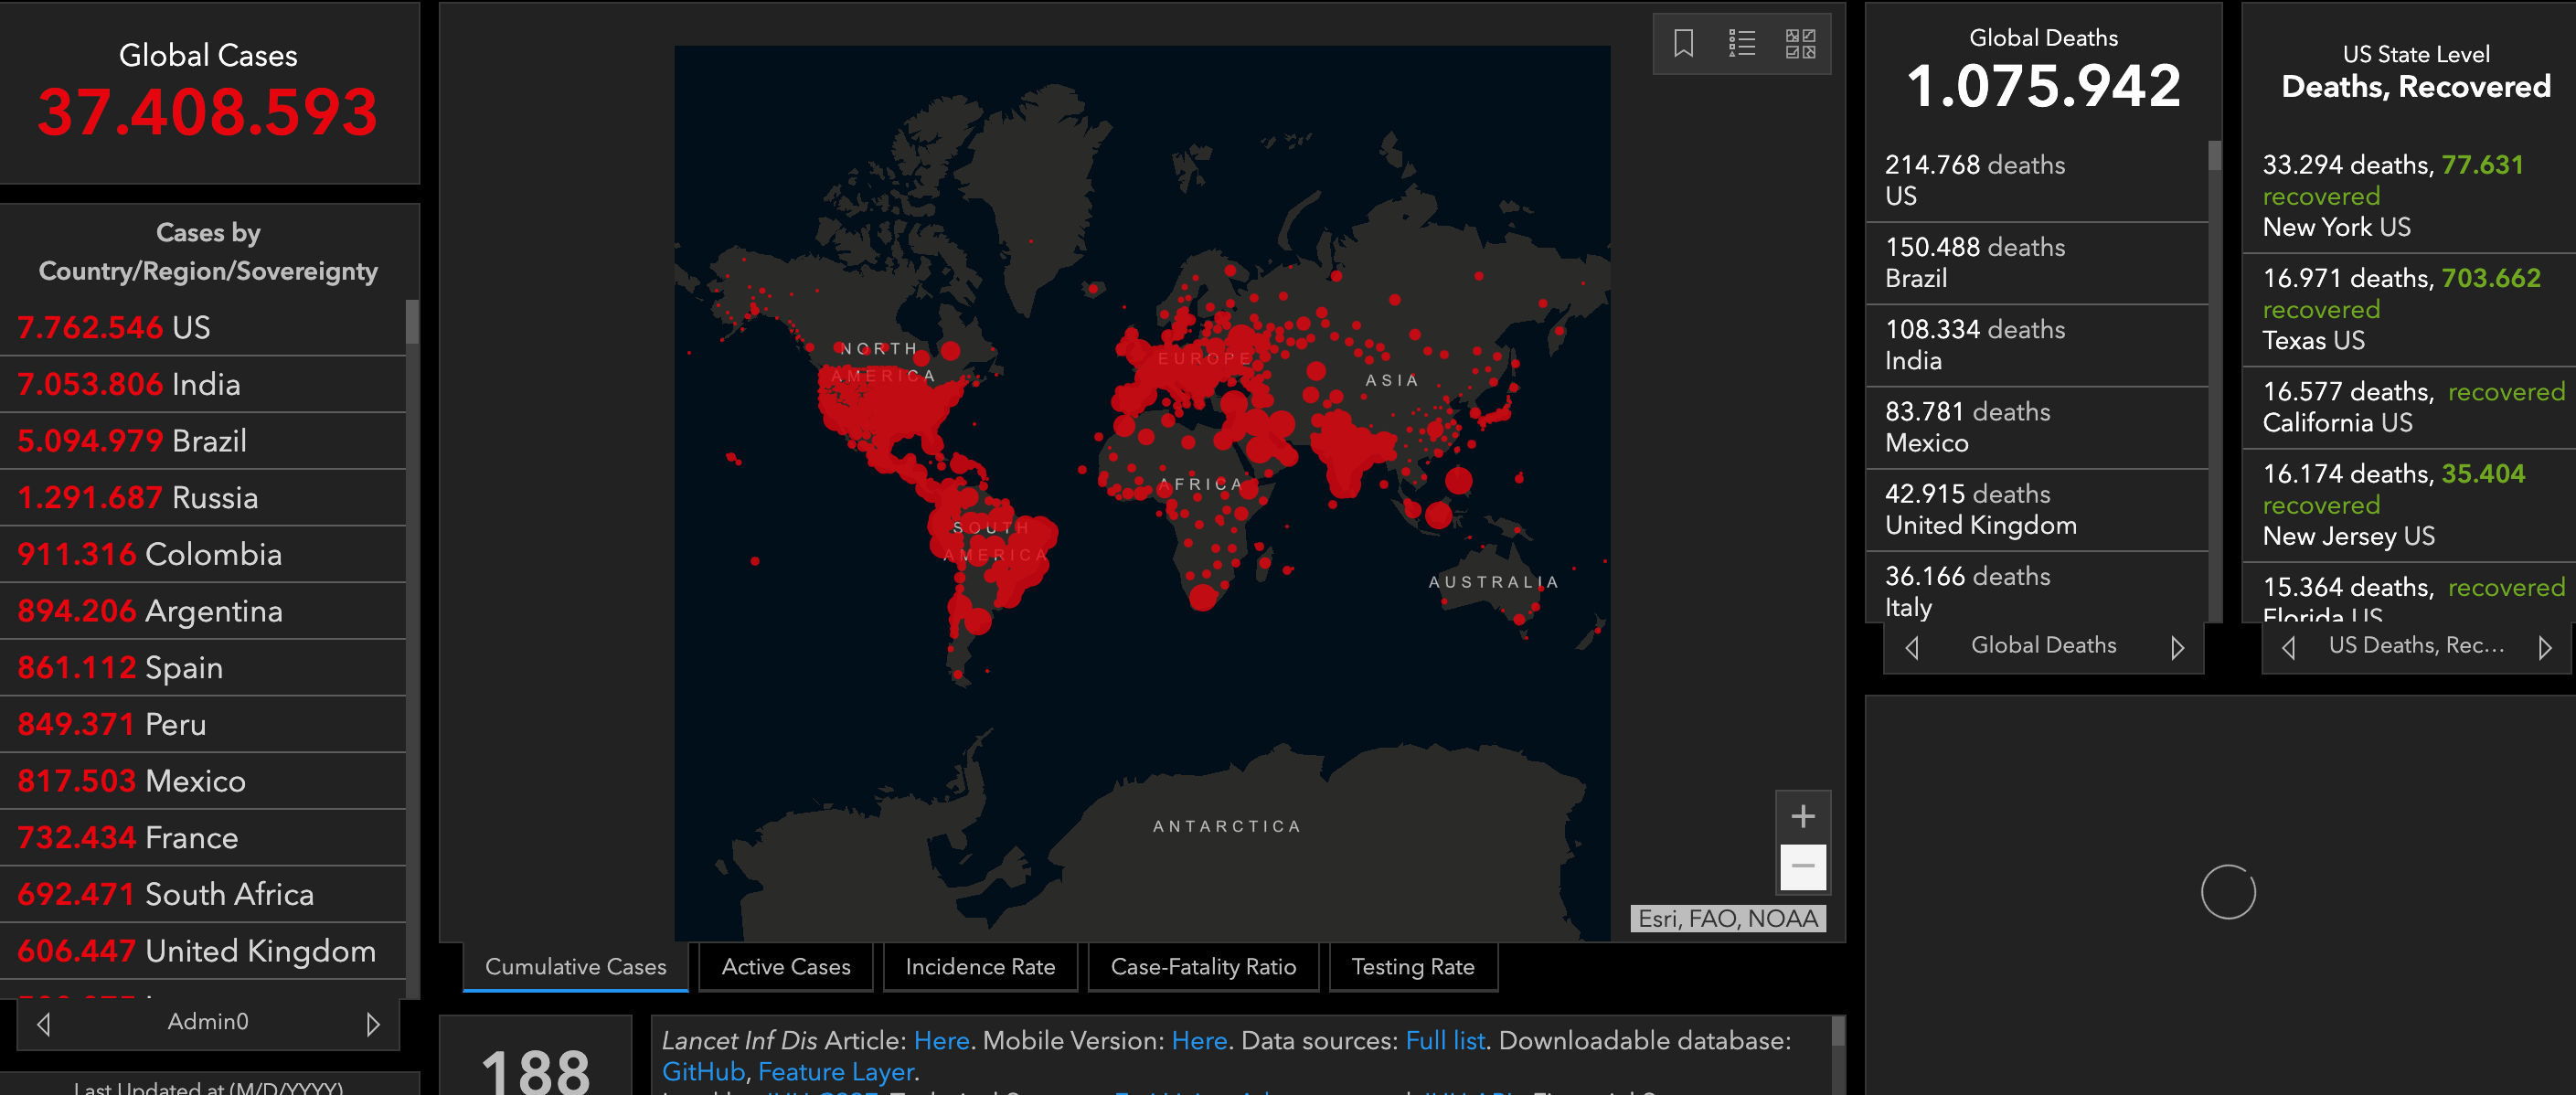Open the Case-Fatality Ratio tab

1202,966
